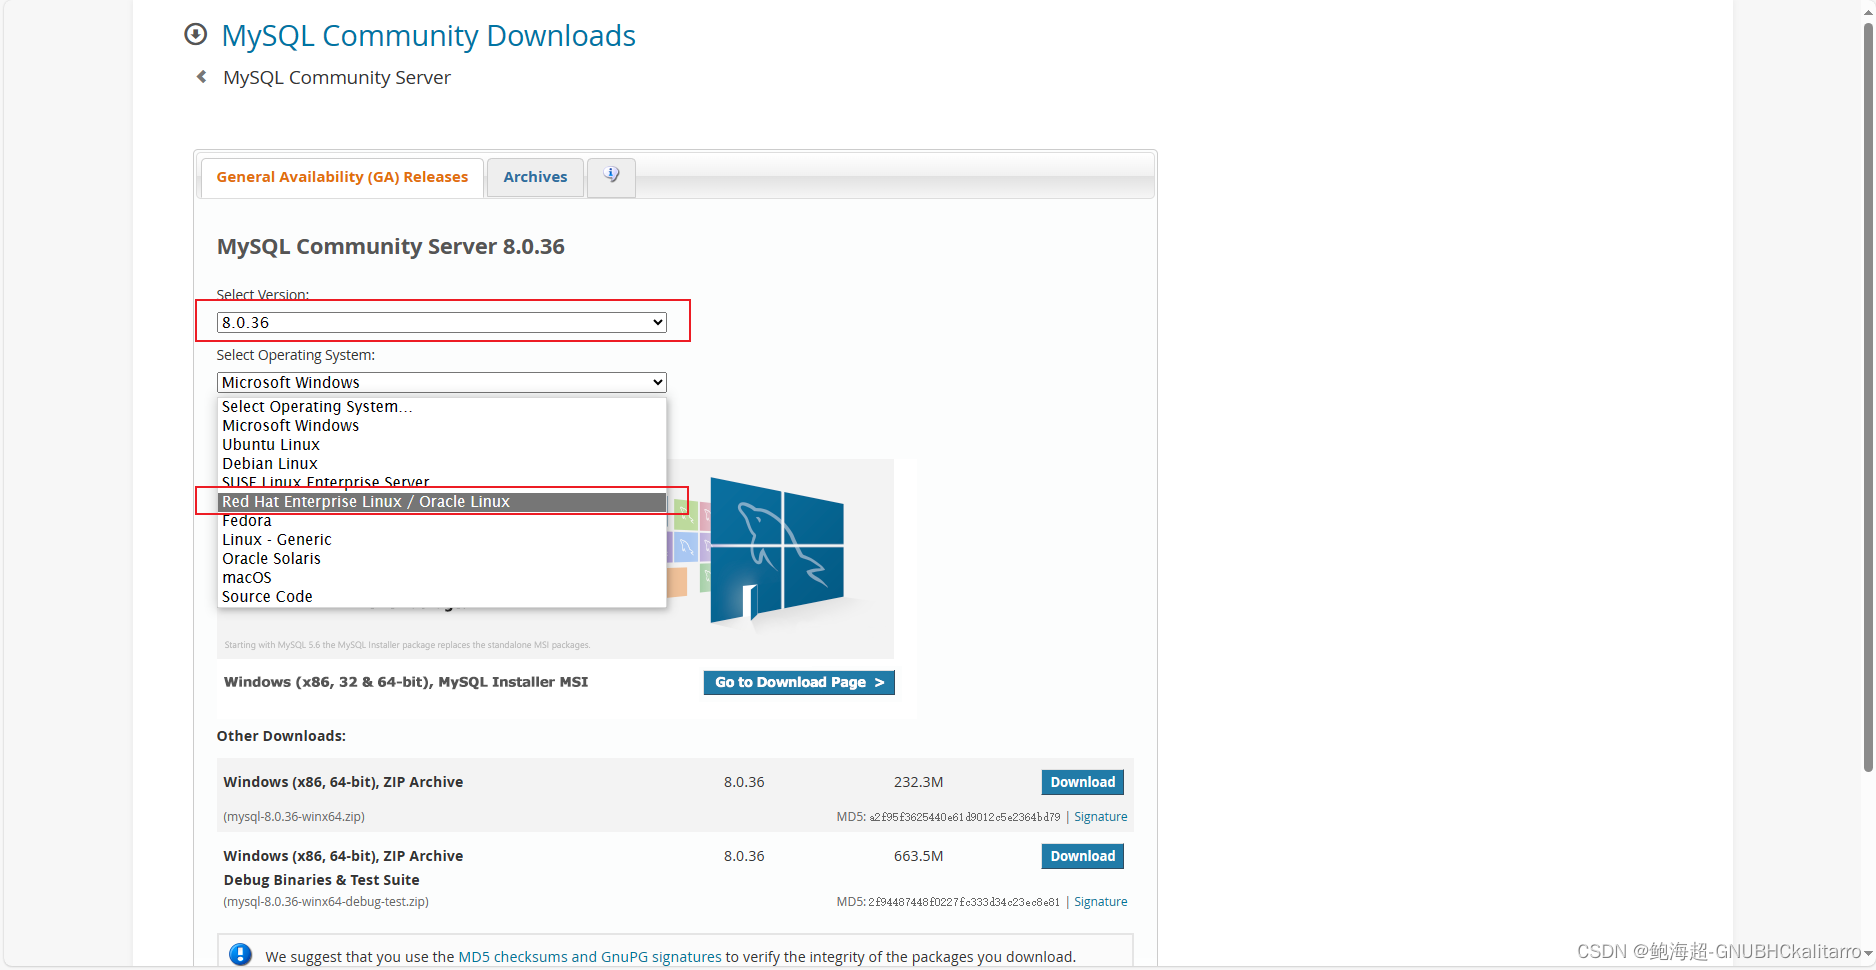Open the operating system dropdown showing Microsoft Windows

point(441,382)
